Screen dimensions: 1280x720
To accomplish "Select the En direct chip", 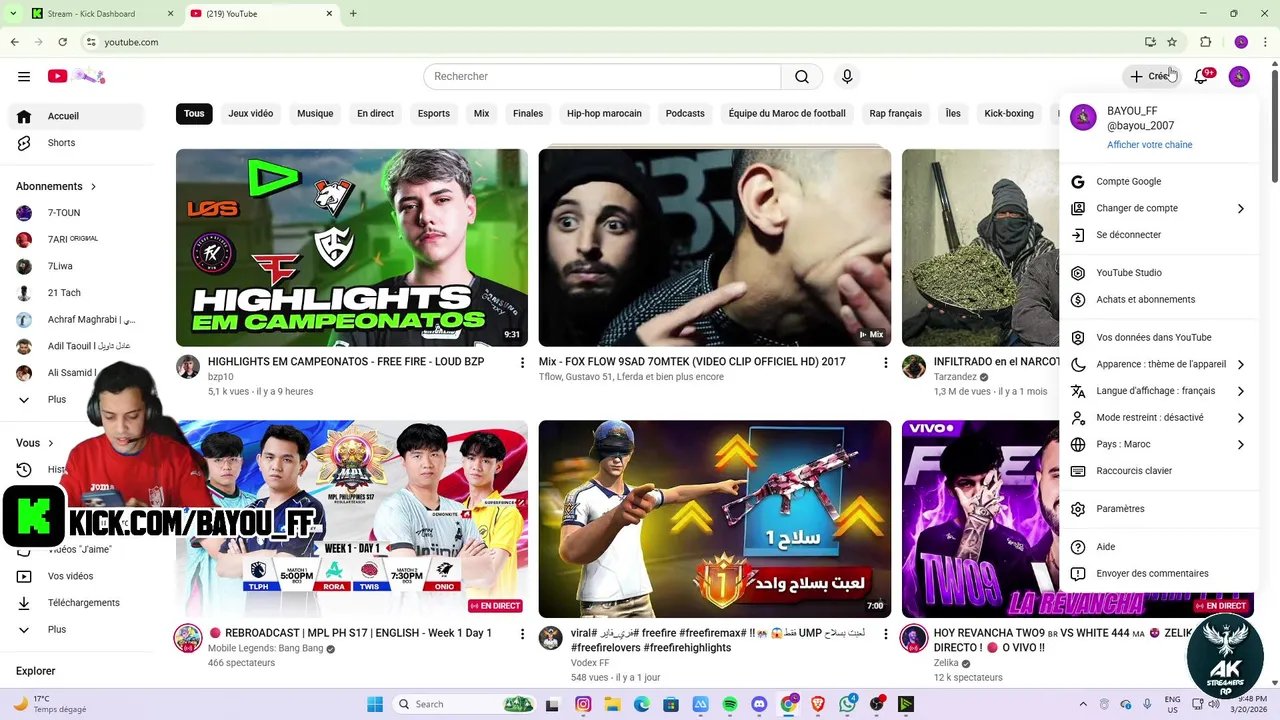I will [x=375, y=113].
